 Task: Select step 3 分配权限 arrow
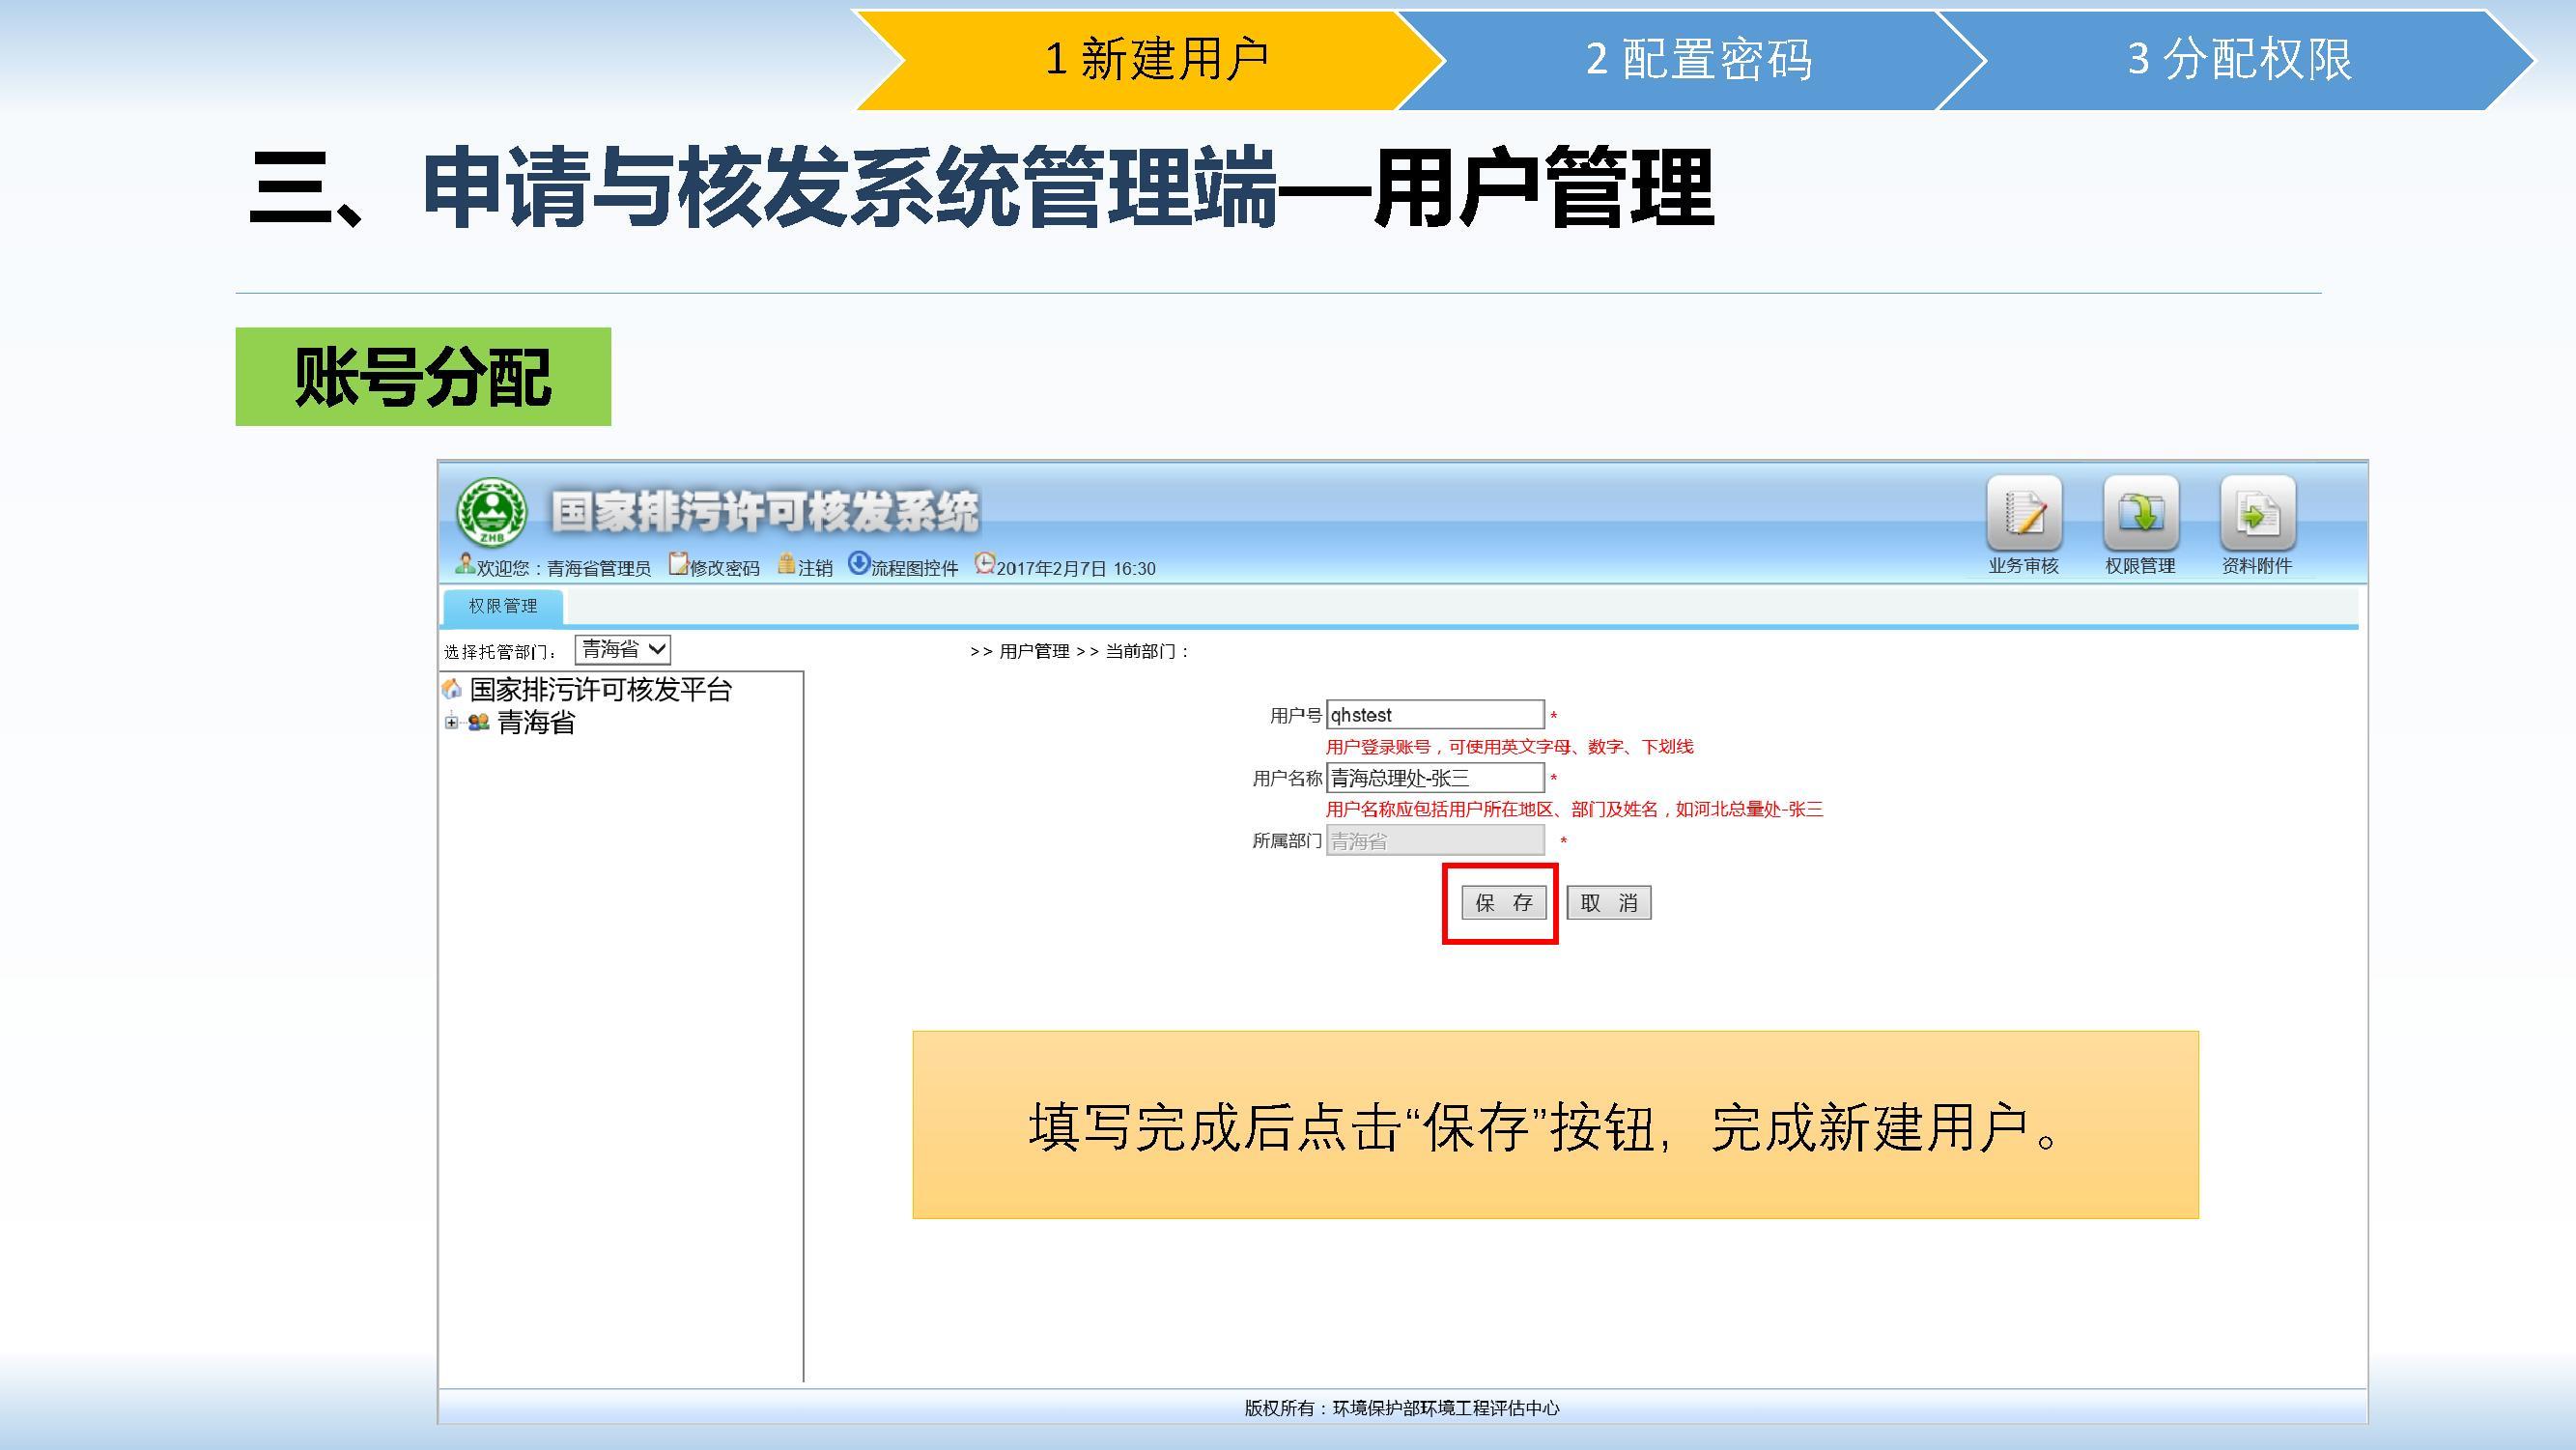[2238, 60]
